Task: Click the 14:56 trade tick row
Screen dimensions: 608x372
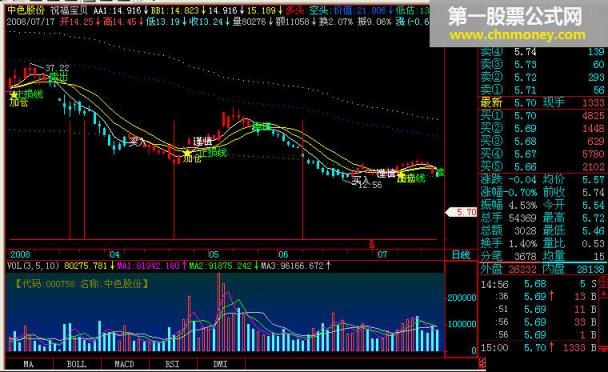Action: (540, 284)
